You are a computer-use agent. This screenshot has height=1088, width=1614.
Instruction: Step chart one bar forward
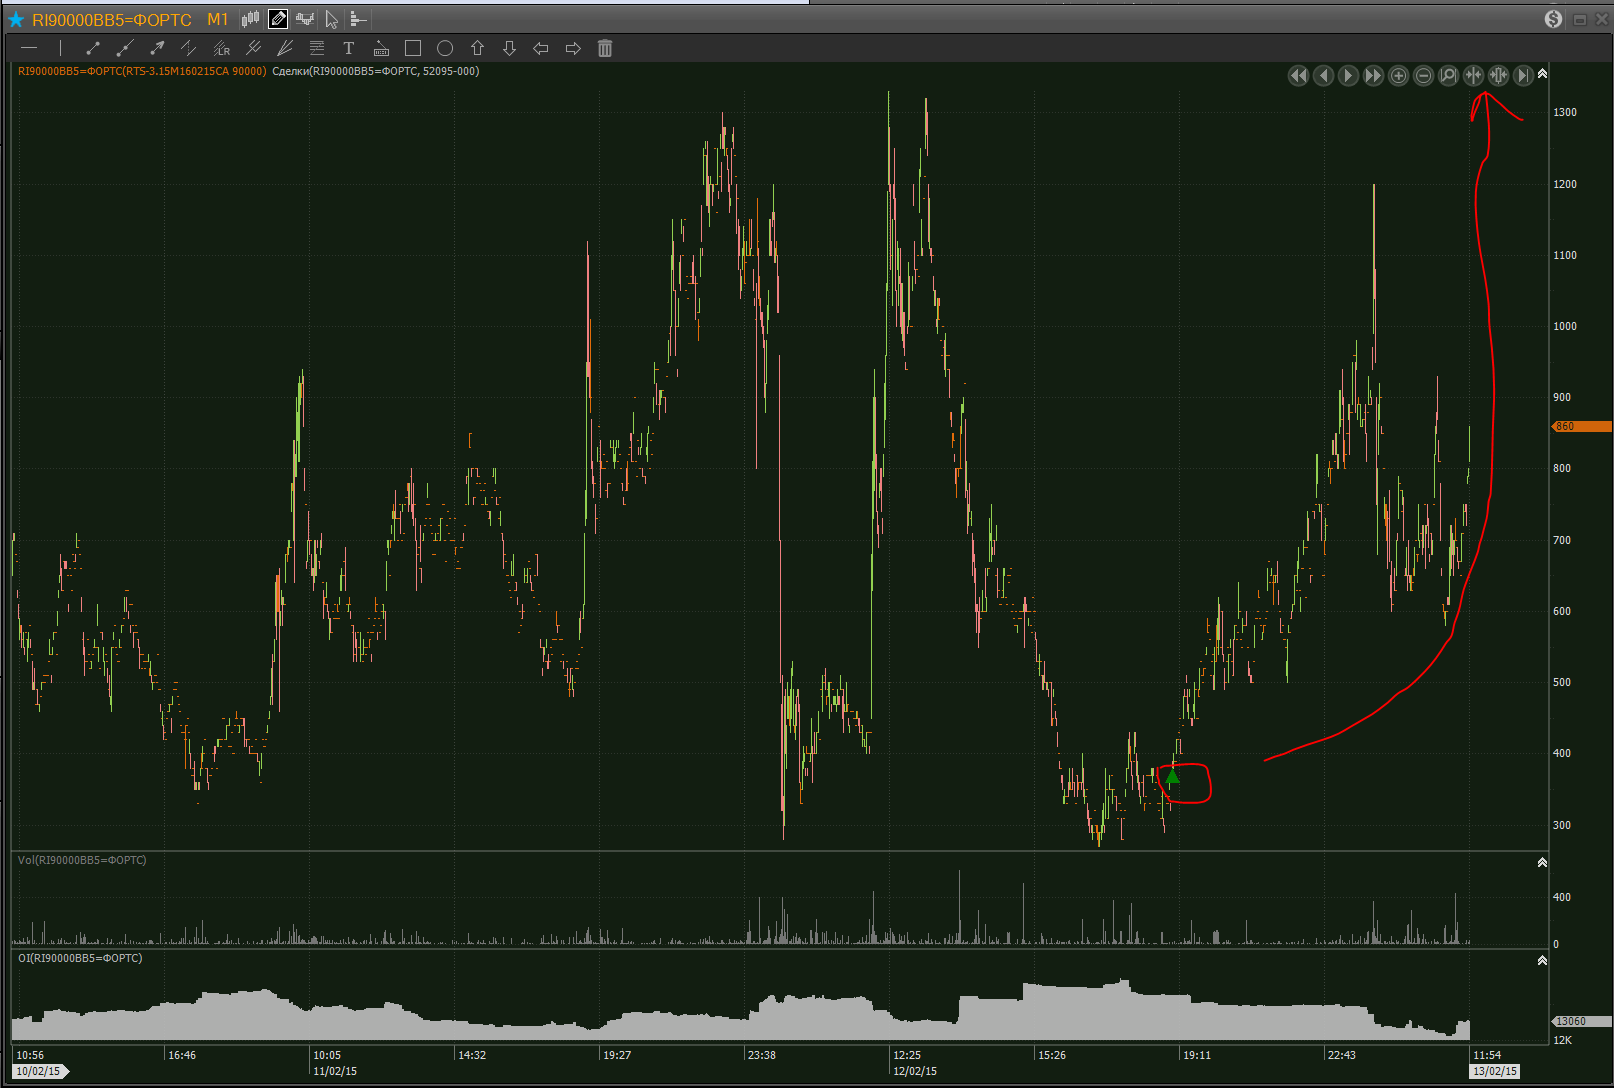point(1348,76)
